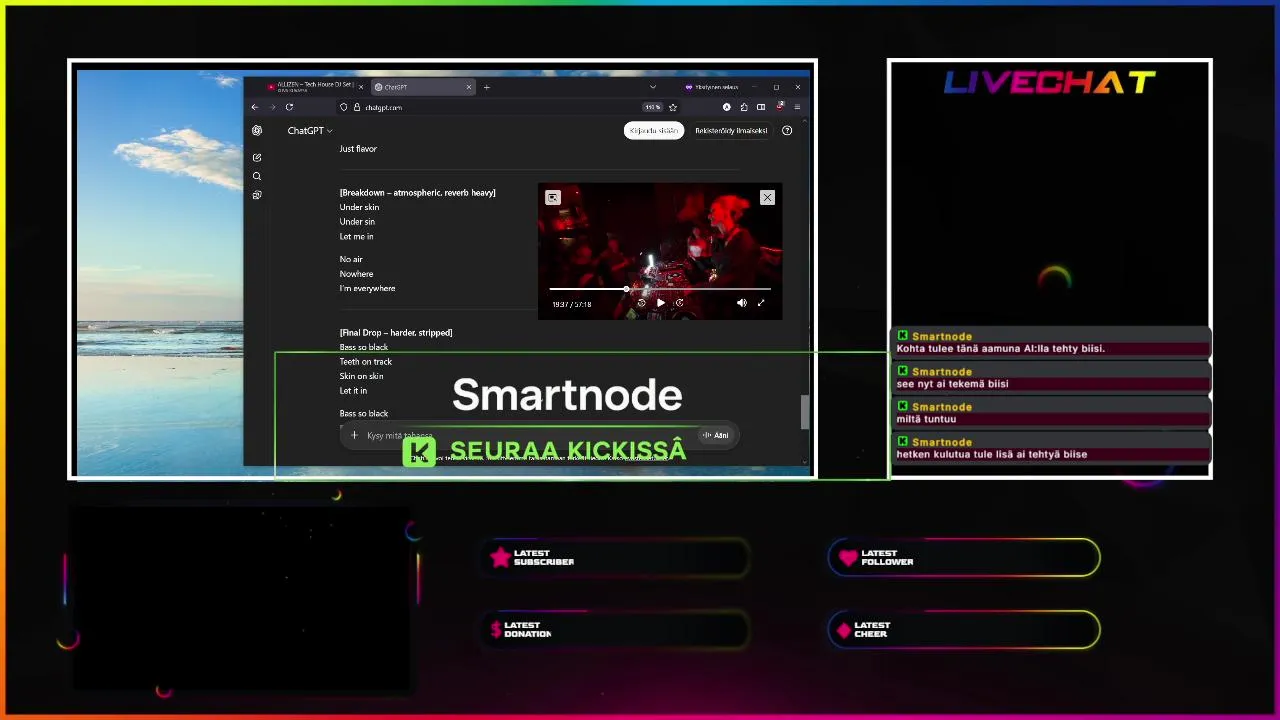
Task: Click the ChatGPT page scrollbar thumb
Action: pos(804,412)
